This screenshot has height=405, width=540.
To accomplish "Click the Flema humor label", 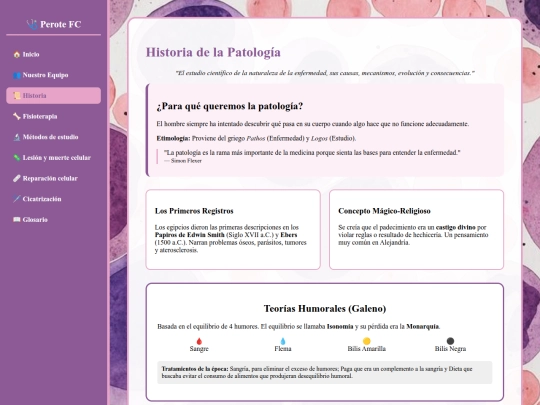I will click(283, 349).
